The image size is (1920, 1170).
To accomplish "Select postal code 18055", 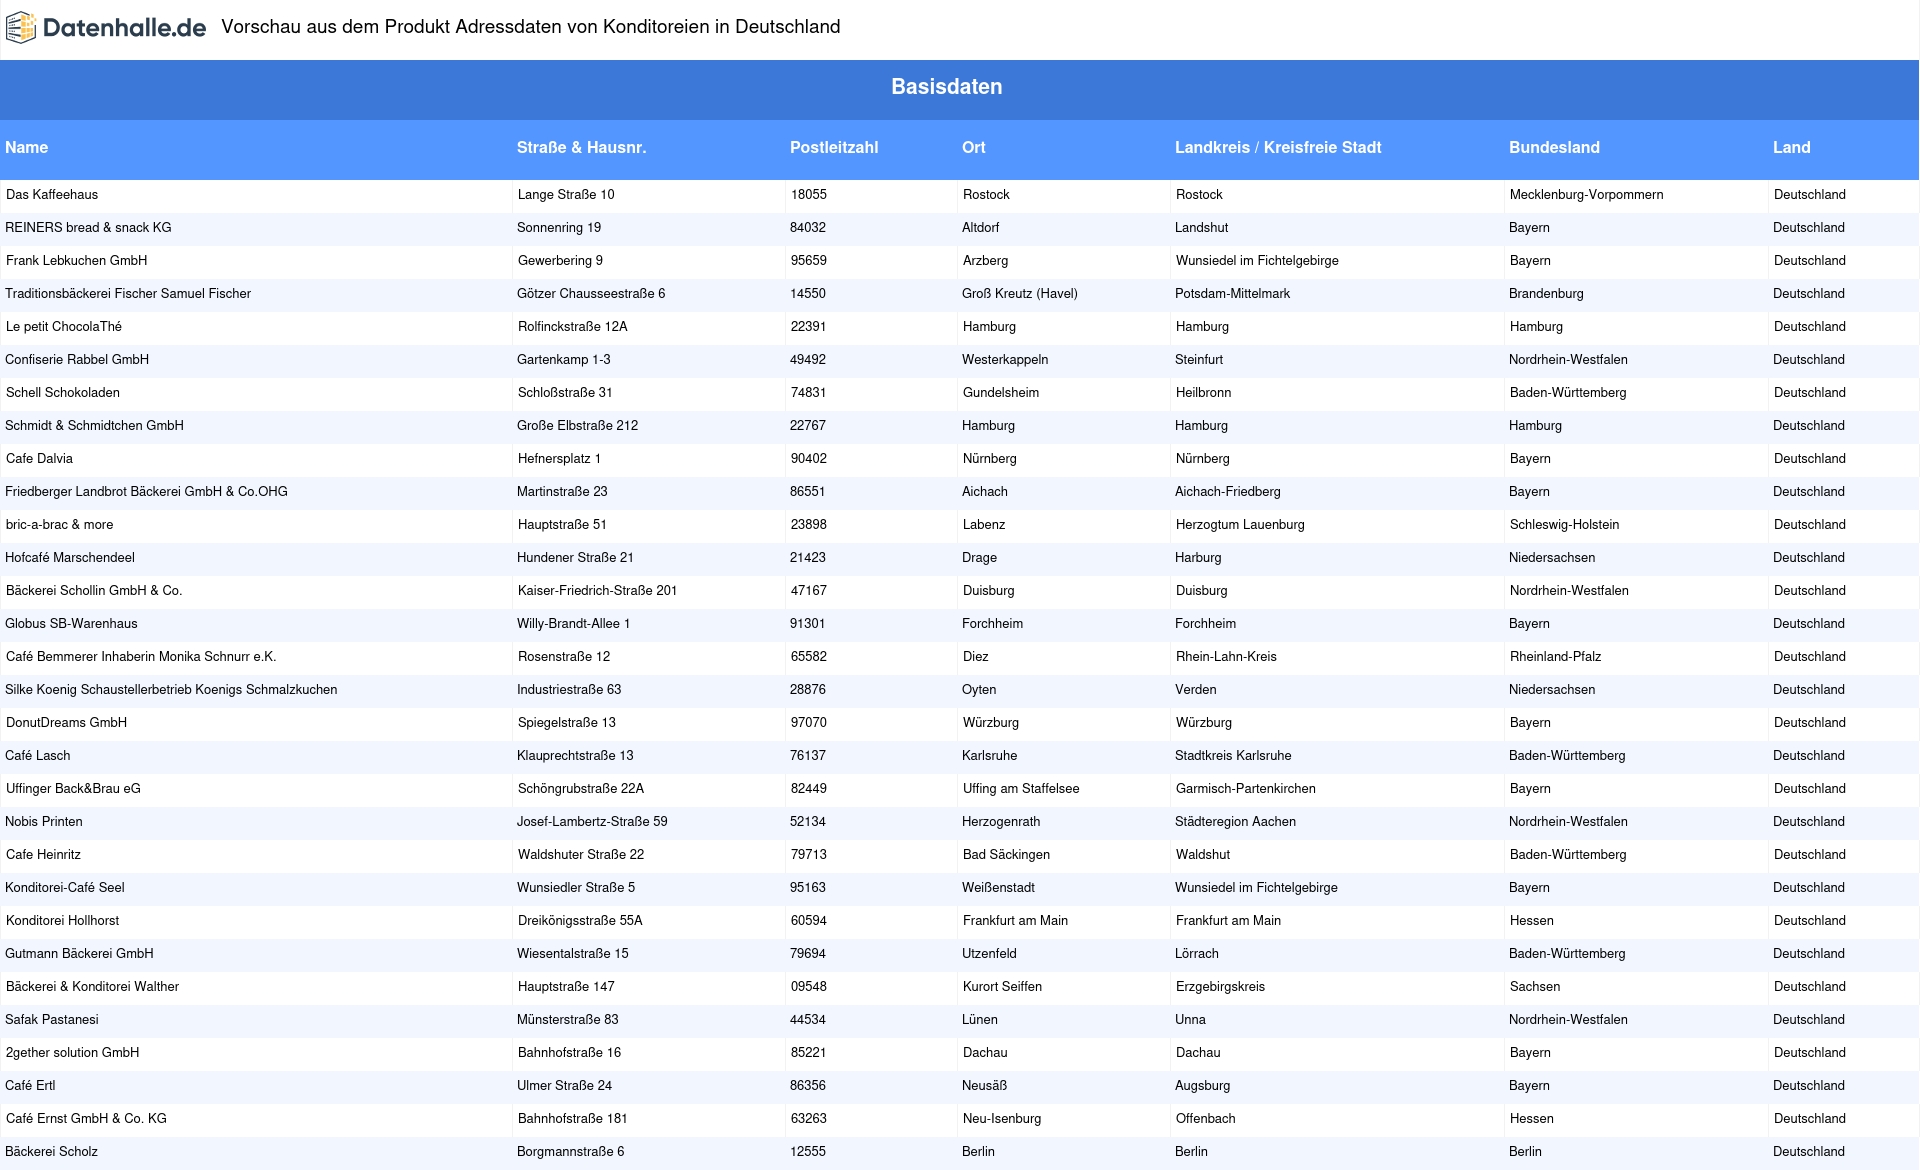I will click(809, 195).
